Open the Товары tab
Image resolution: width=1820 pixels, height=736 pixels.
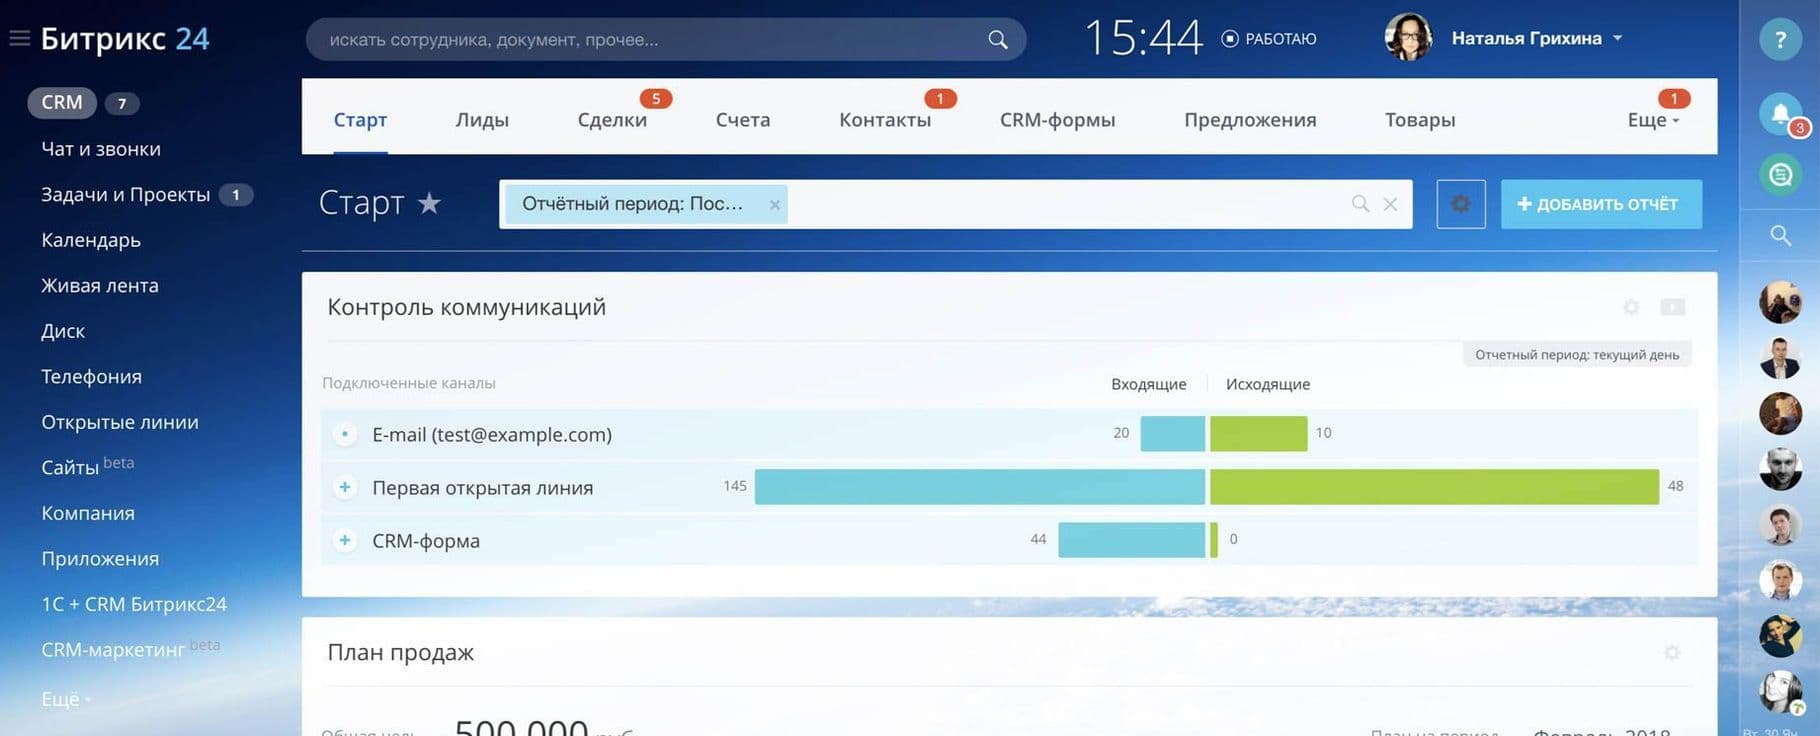(1420, 120)
